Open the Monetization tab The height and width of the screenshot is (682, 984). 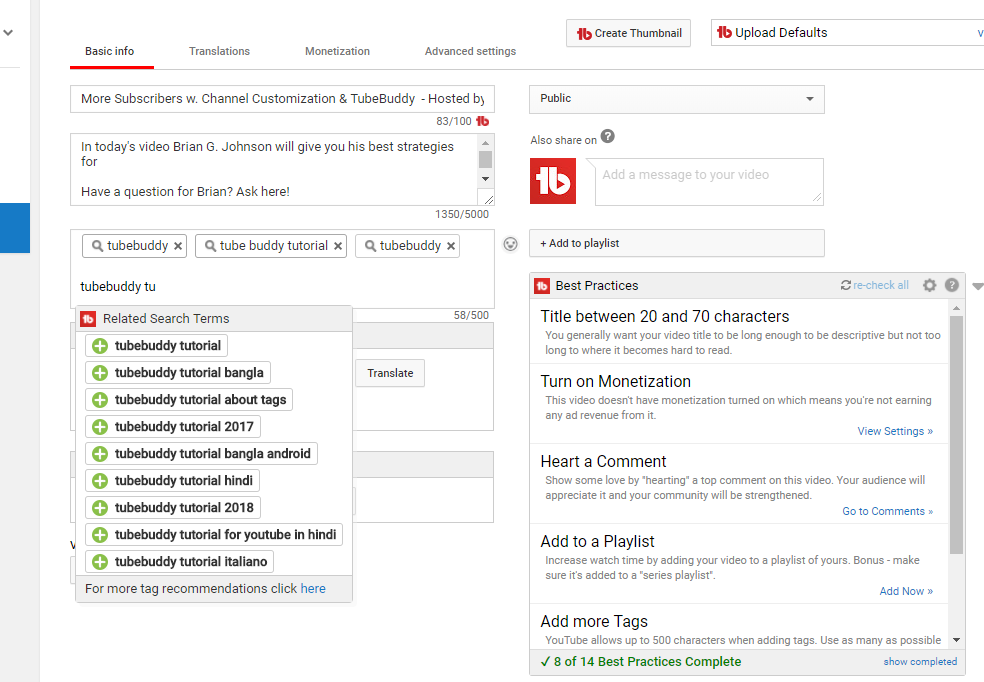(337, 51)
